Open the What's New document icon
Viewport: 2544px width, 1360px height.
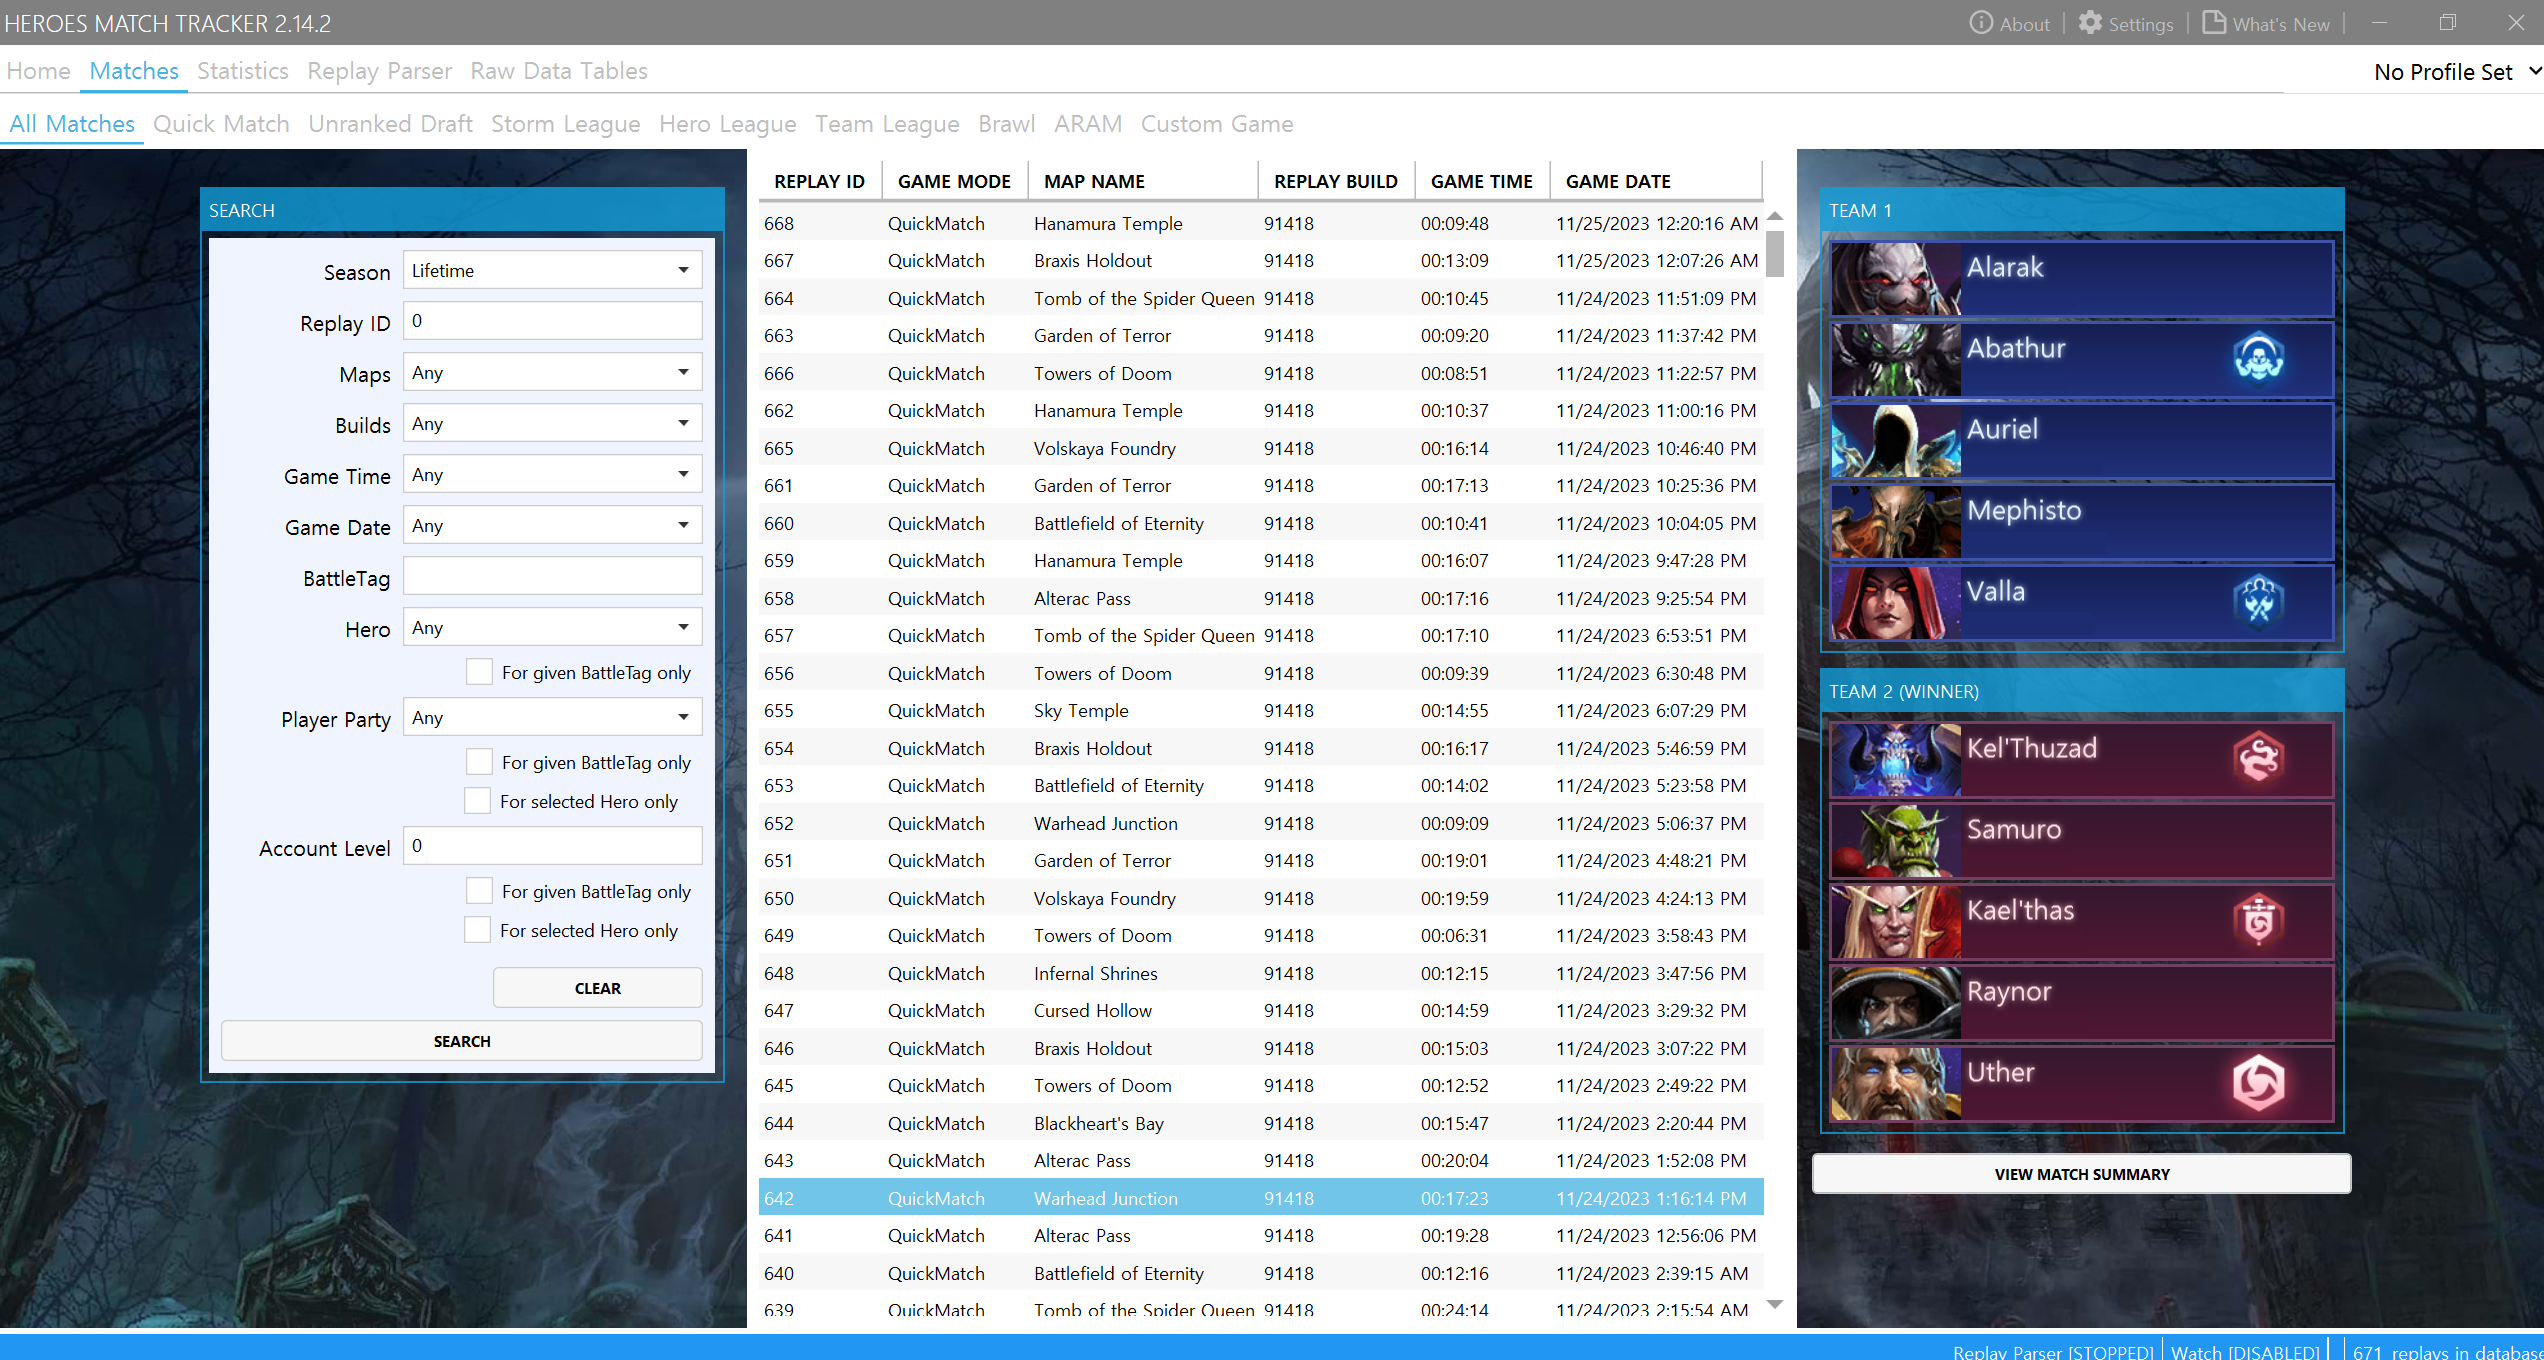tap(2214, 23)
